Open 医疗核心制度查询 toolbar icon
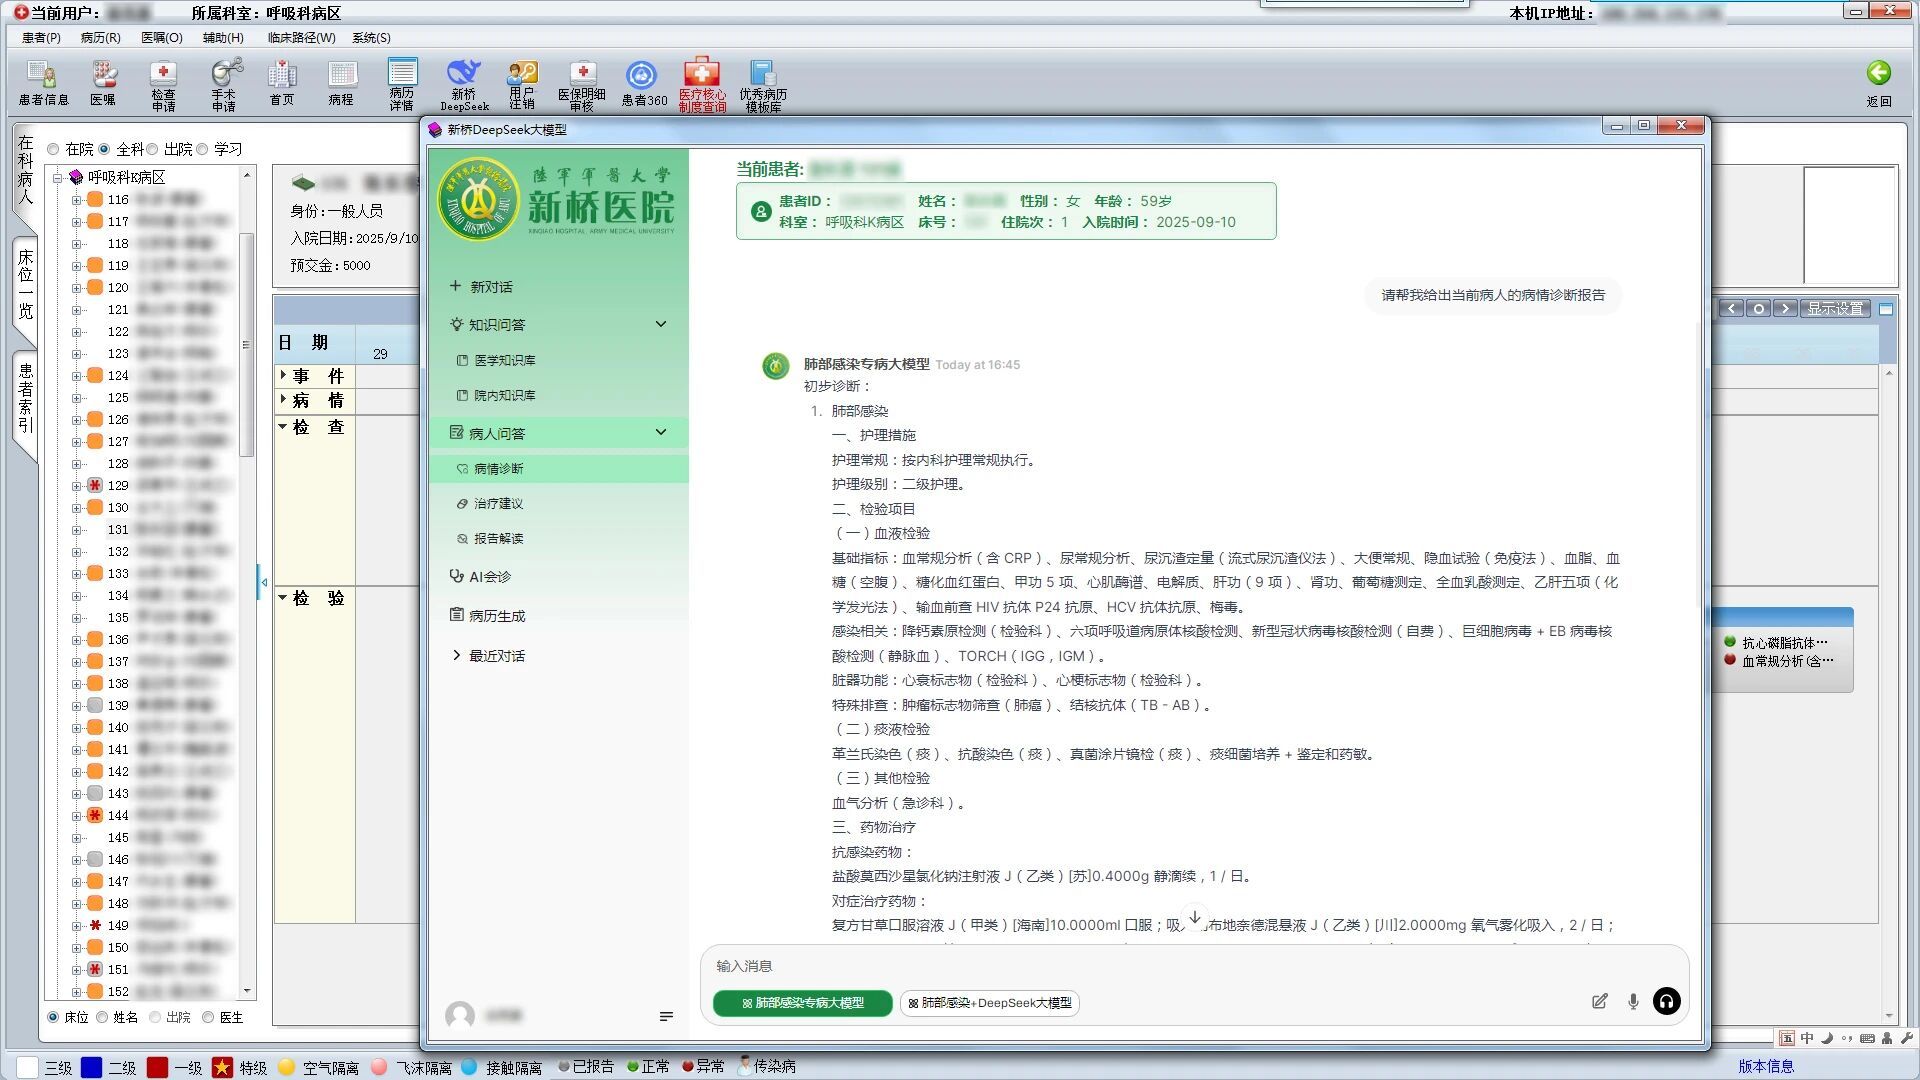Screen dimensions: 1920x1080 point(702,84)
